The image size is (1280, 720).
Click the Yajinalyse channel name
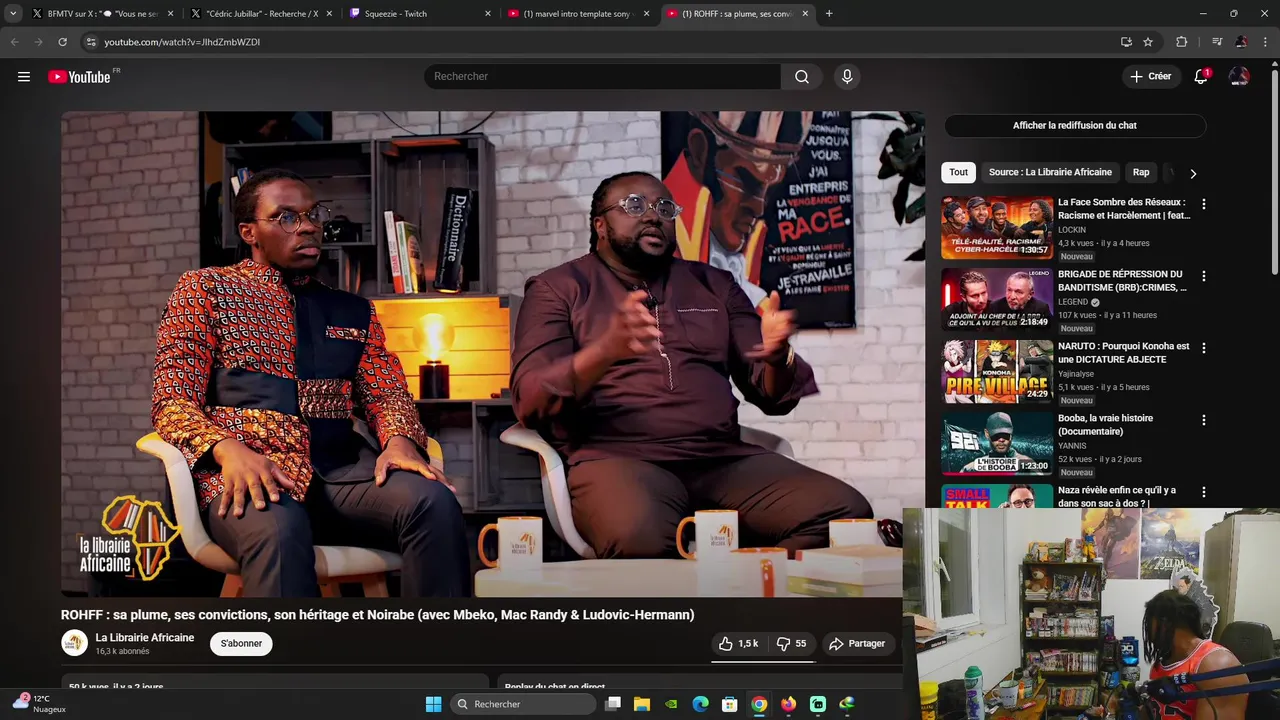(1076, 374)
